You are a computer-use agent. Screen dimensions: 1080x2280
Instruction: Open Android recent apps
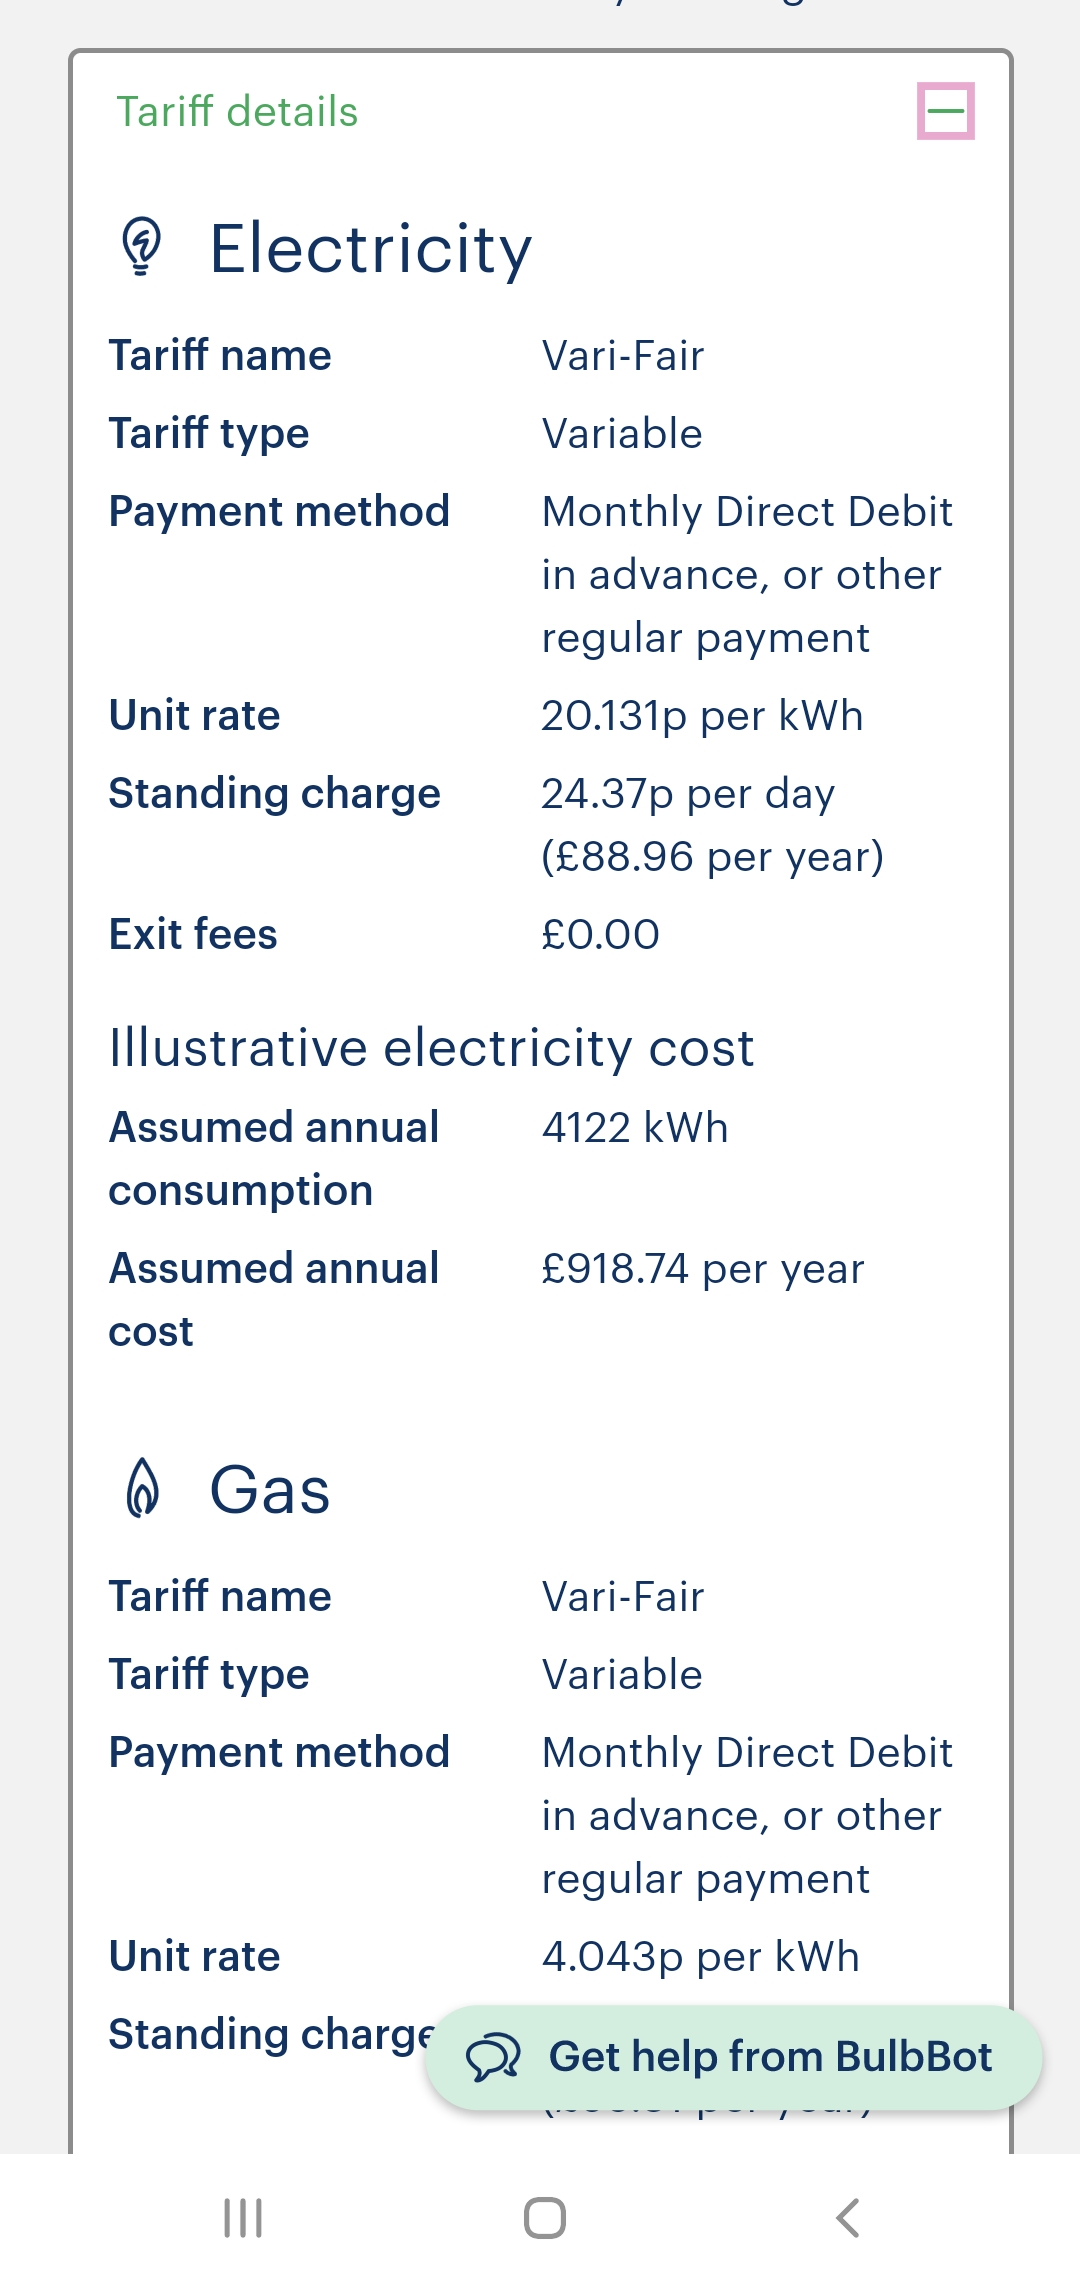coord(243,2217)
